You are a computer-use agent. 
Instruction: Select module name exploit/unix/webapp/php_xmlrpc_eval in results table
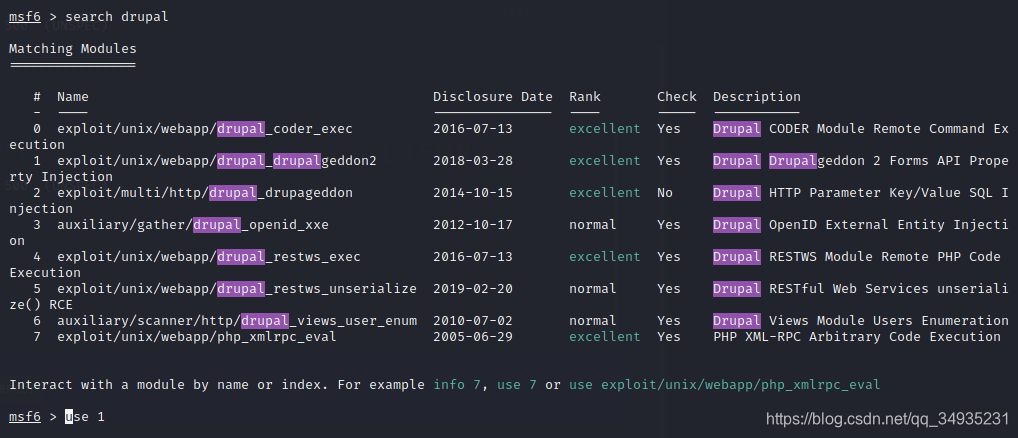[197, 337]
